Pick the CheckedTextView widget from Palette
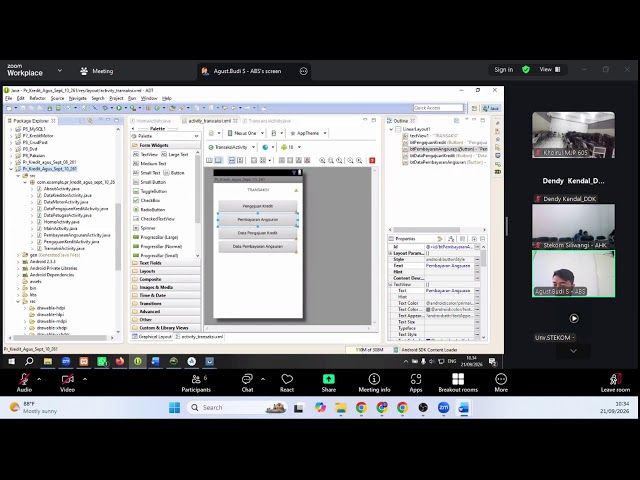The image size is (640, 480). (x=153, y=219)
